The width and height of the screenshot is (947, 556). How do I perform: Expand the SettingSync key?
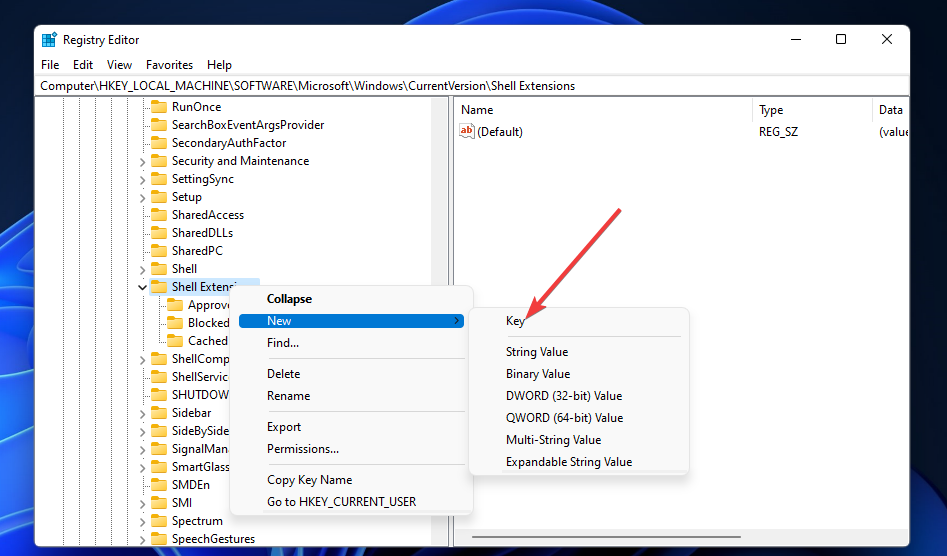click(143, 180)
